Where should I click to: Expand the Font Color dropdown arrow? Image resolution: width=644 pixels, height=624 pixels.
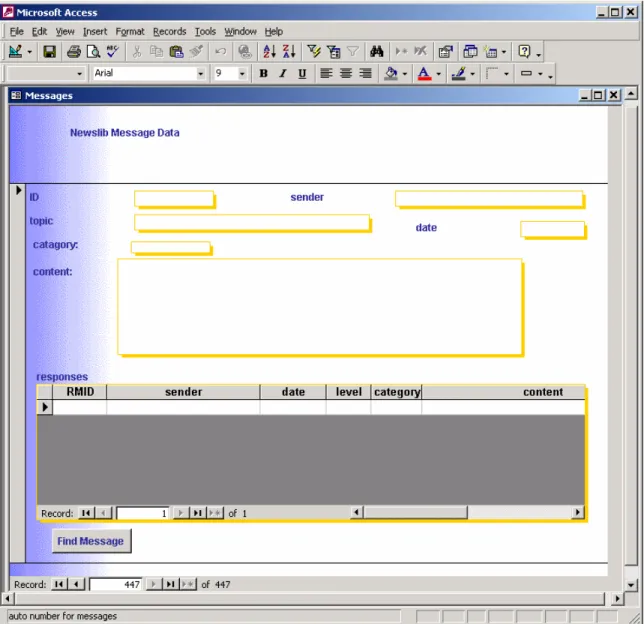439,74
